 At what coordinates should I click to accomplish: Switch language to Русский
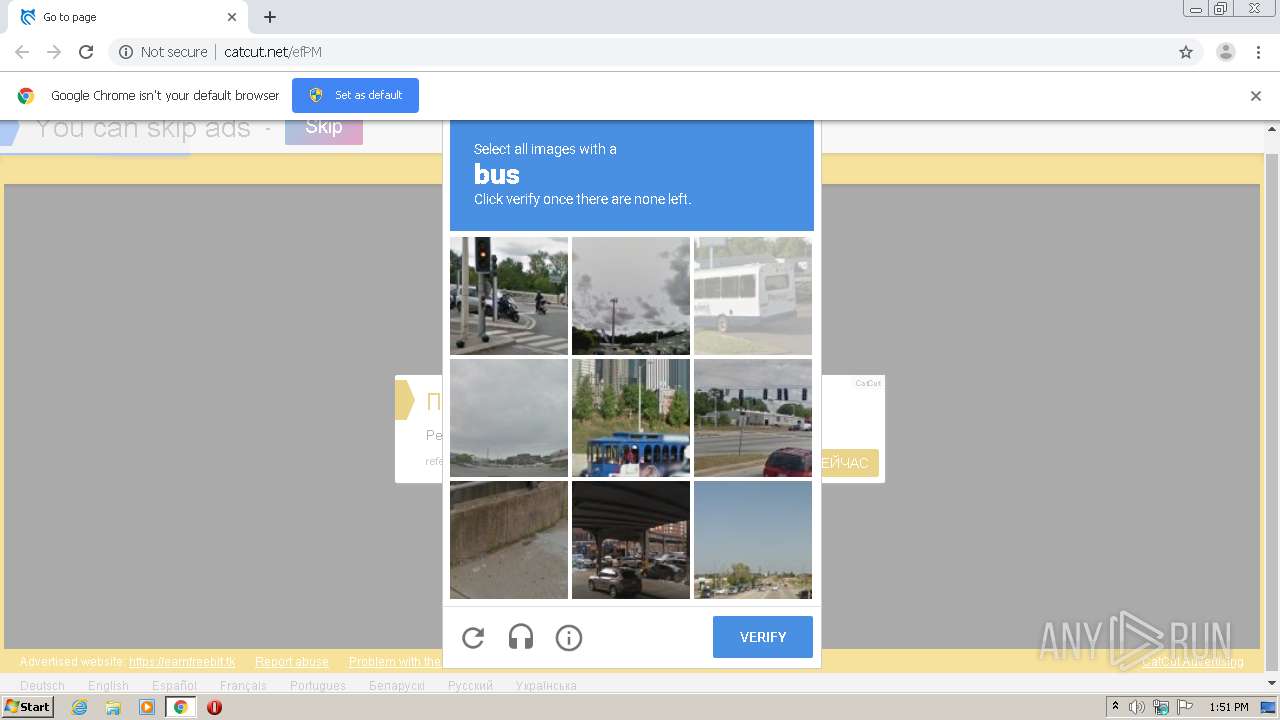(470, 686)
